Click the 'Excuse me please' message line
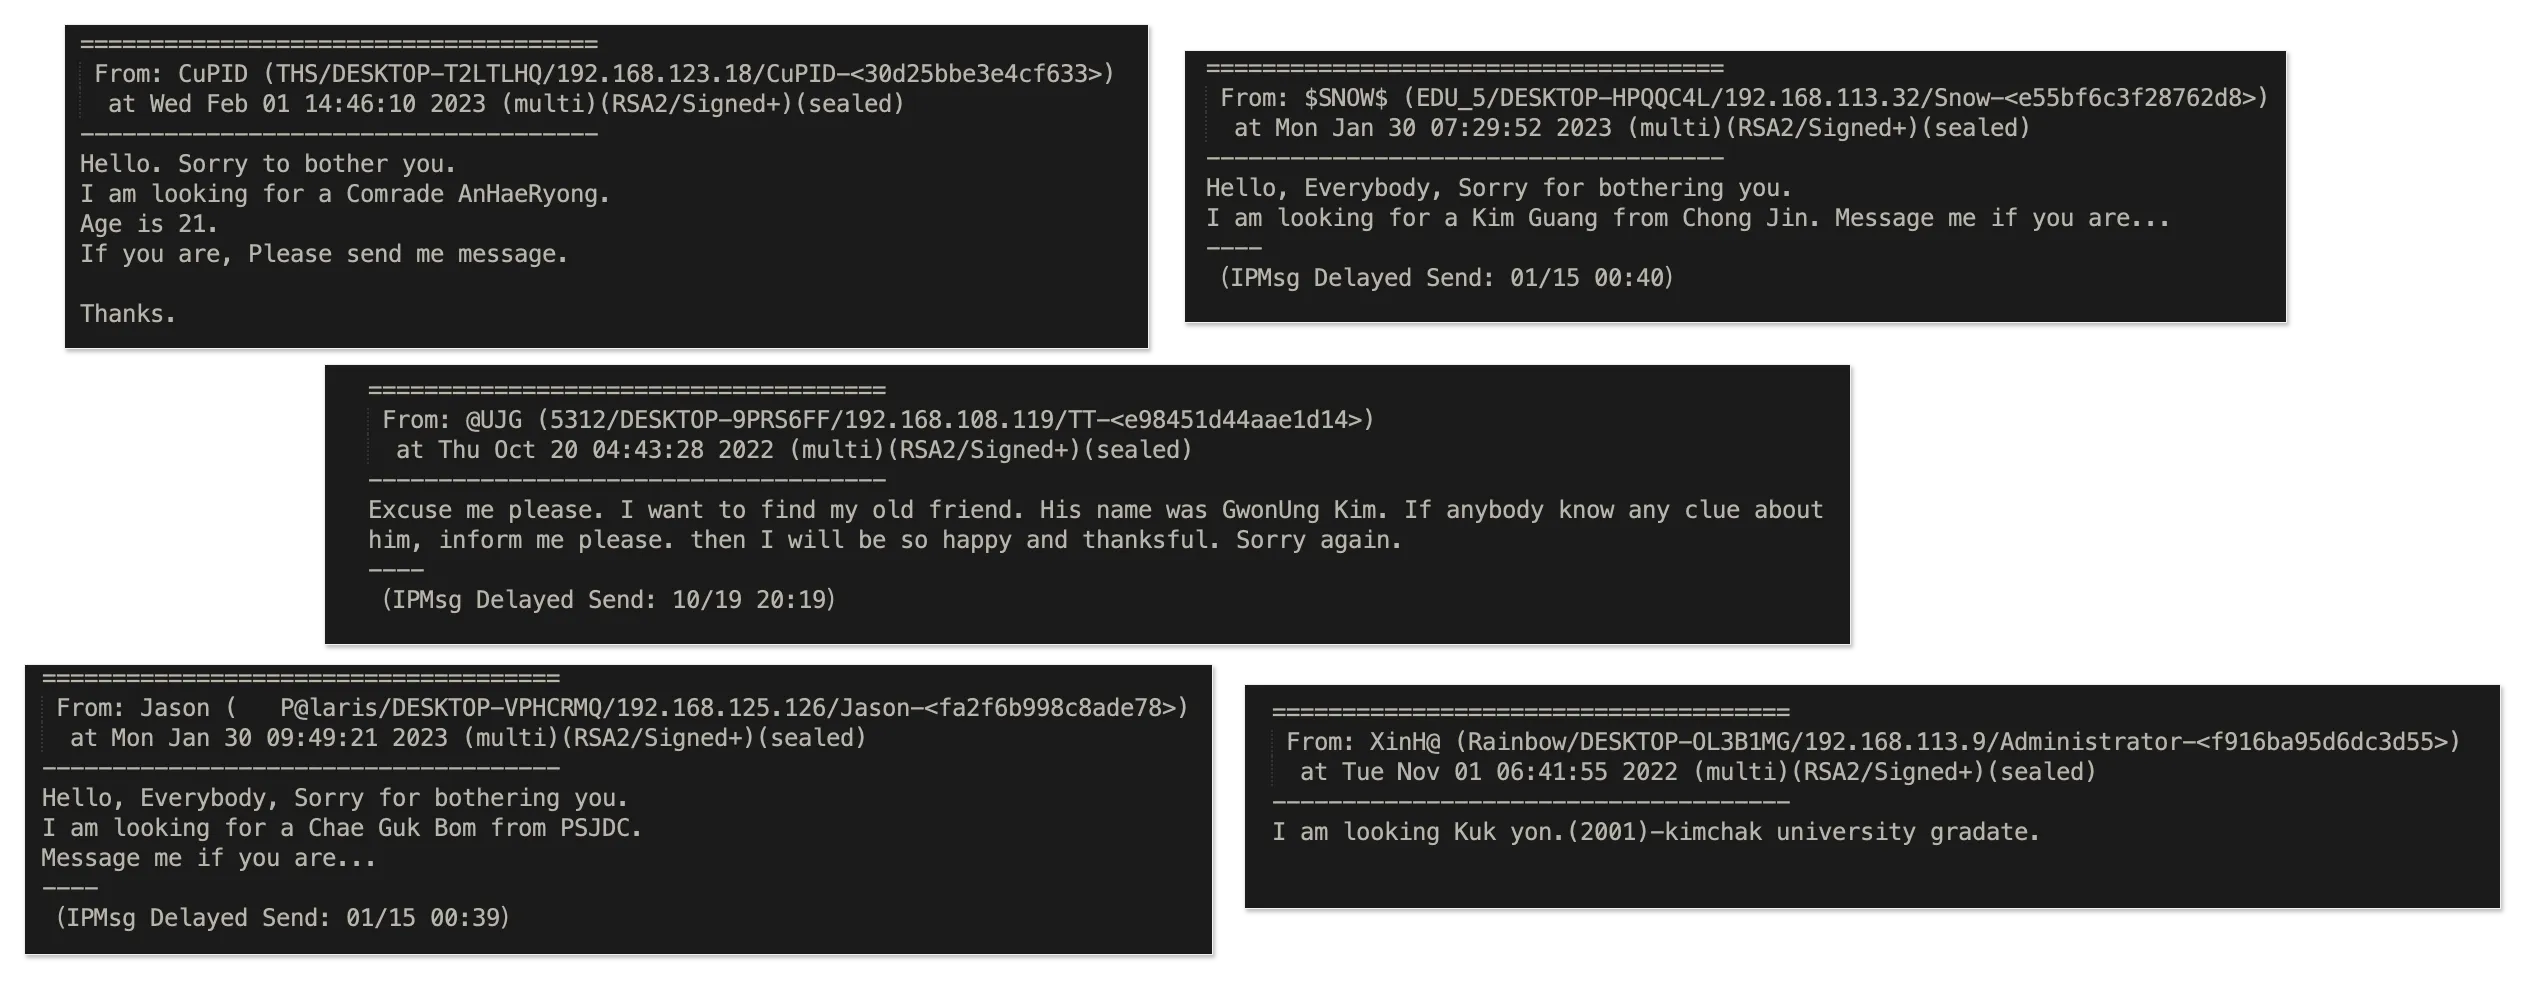Viewport: 2527px width, 984px height. 1095,510
